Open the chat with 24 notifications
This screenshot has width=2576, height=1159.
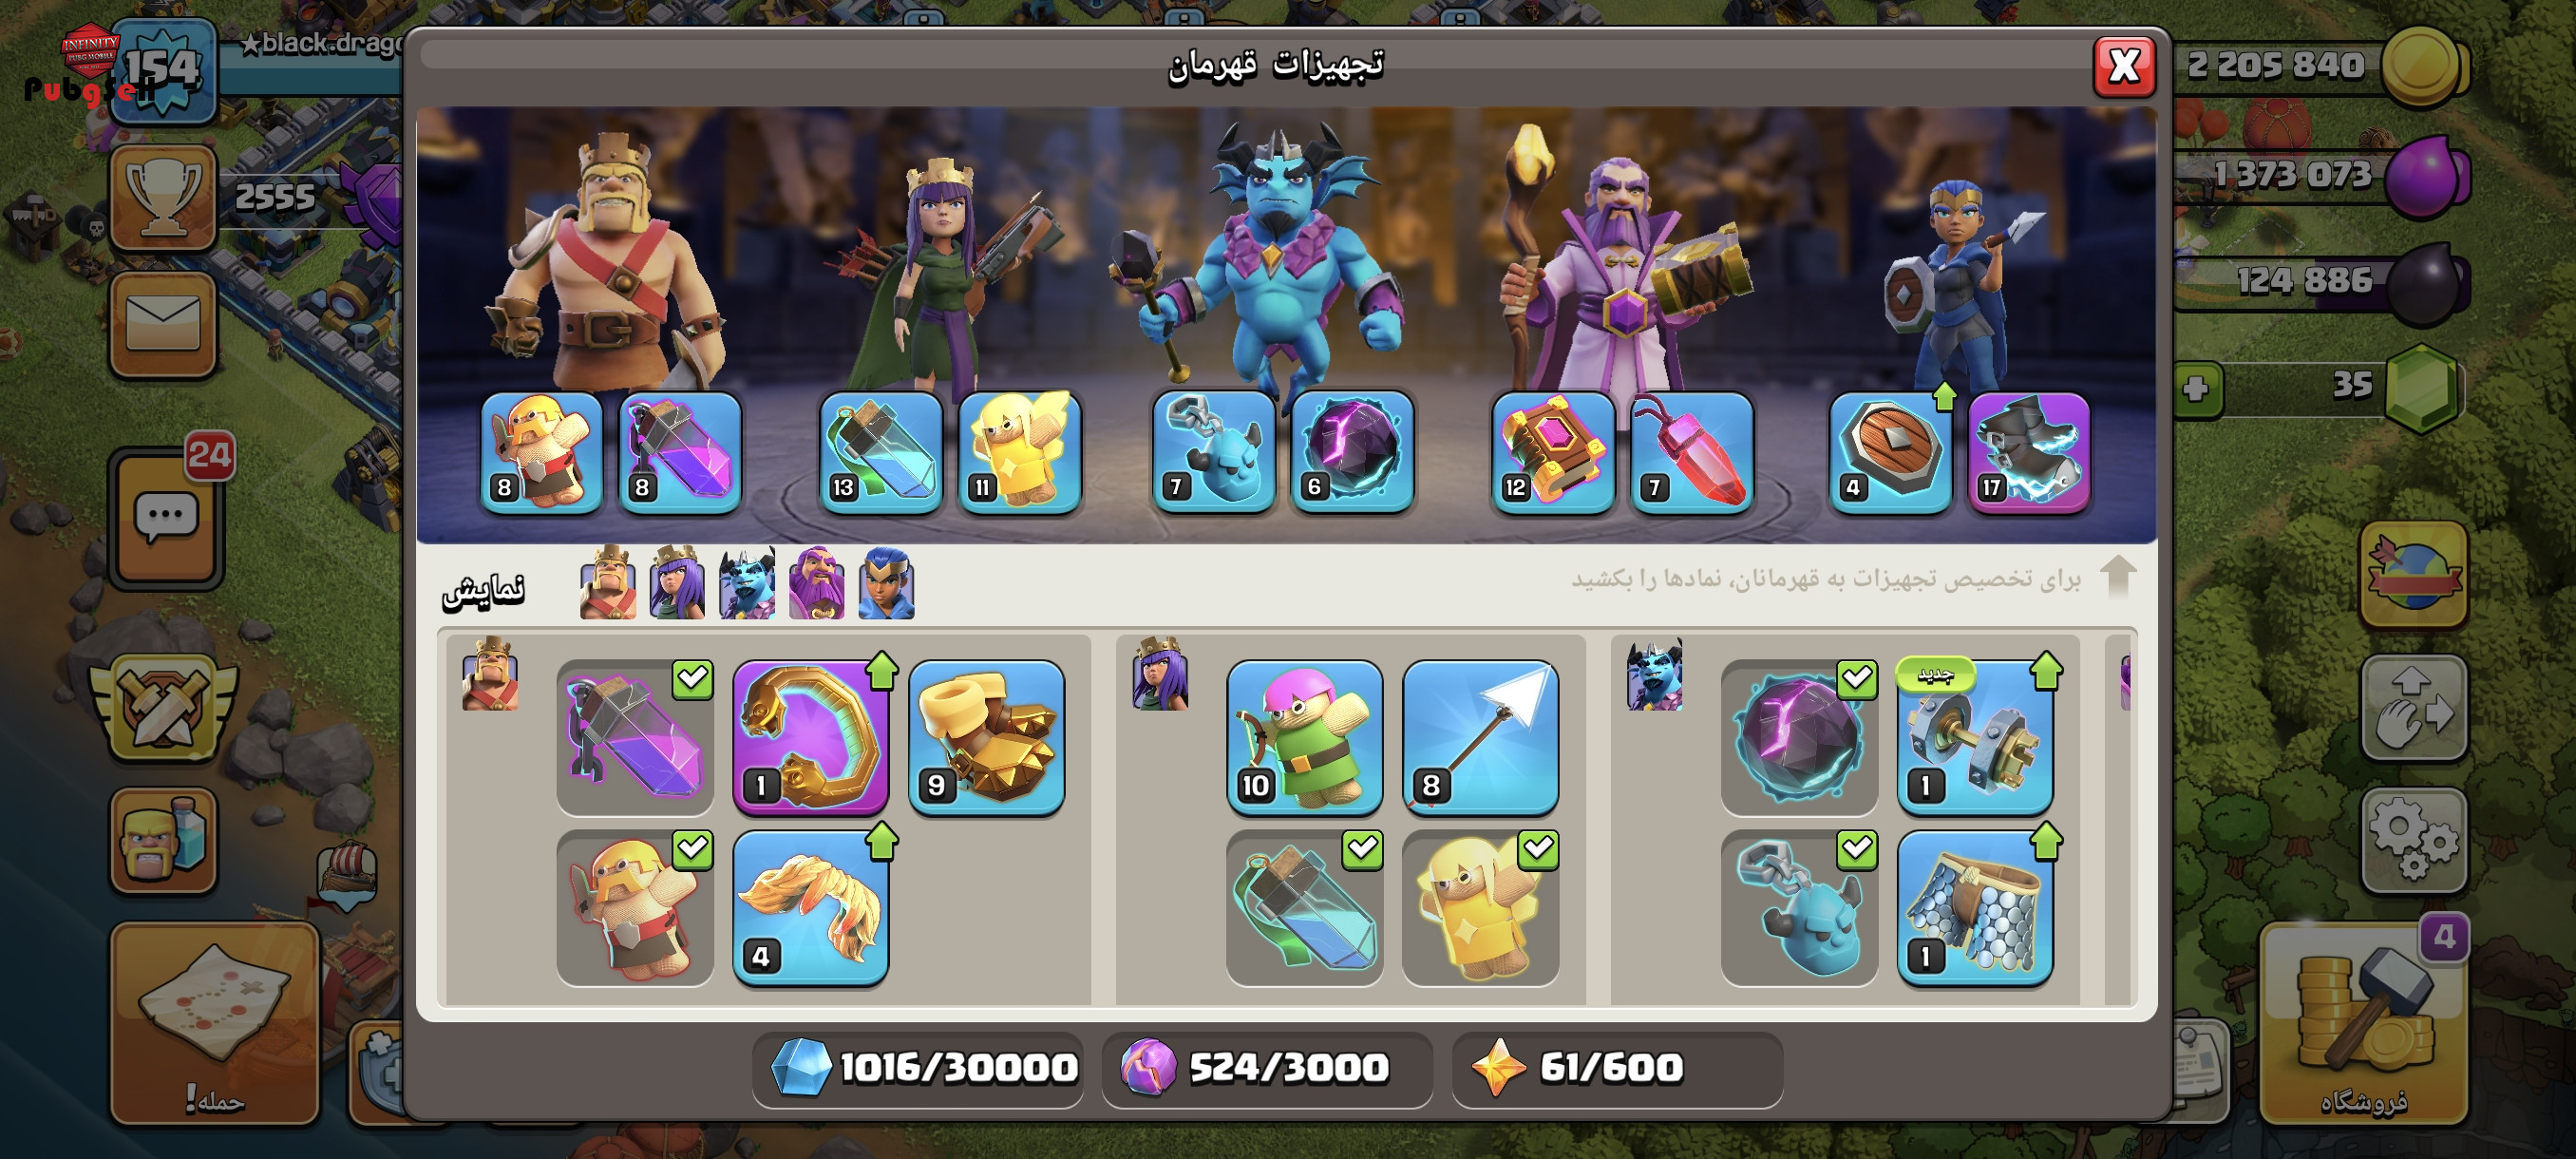click(165, 517)
